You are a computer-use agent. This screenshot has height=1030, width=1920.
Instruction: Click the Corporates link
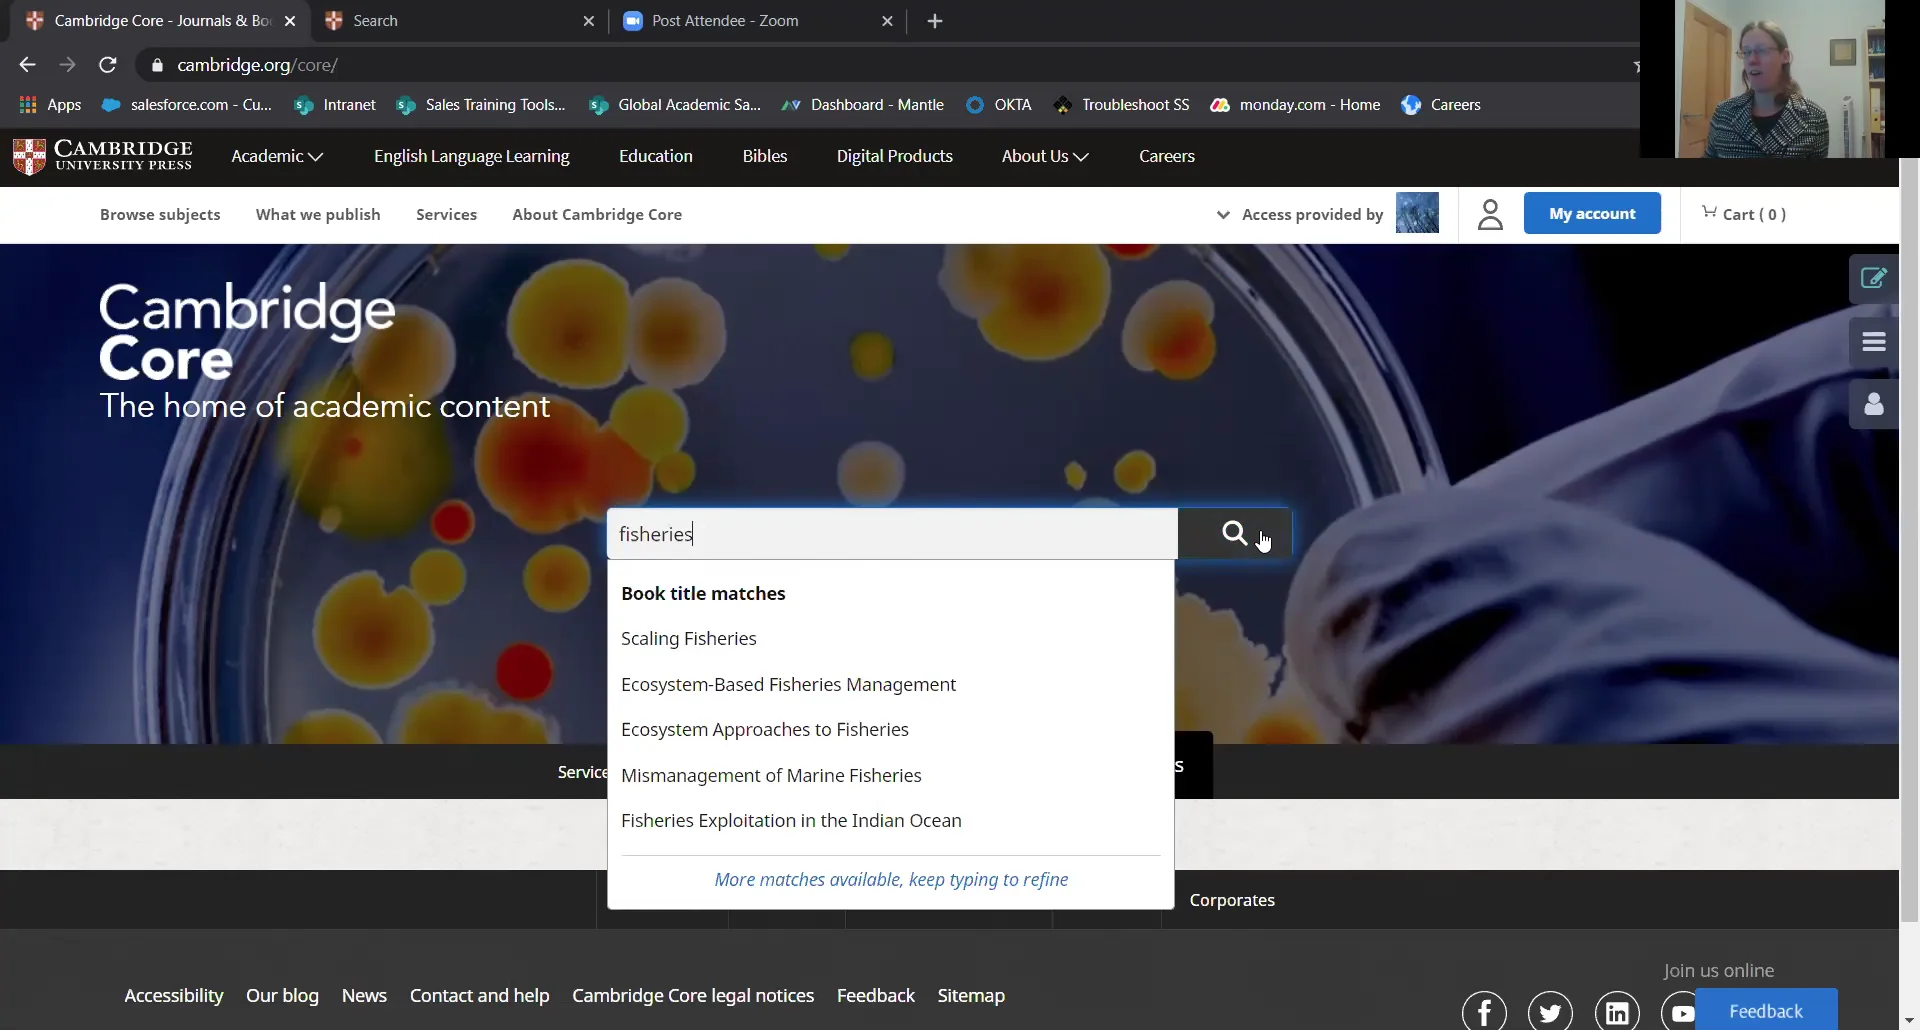click(x=1232, y=900)
